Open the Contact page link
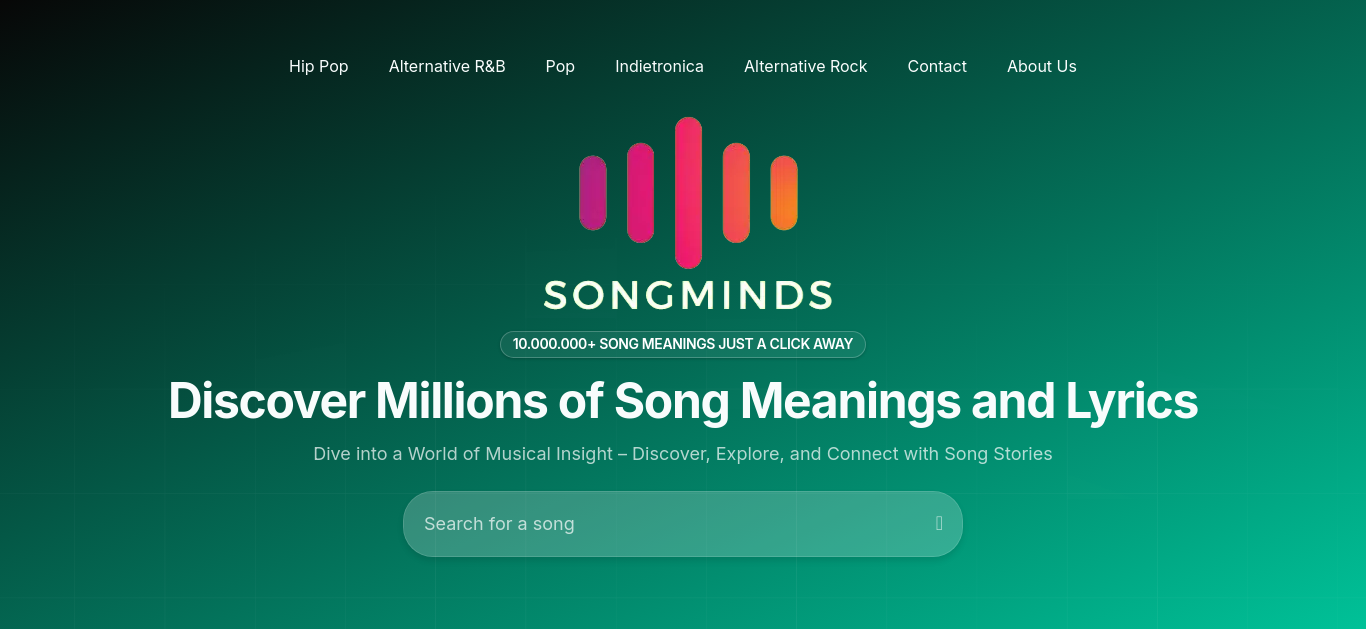 (x=937, y=66)
